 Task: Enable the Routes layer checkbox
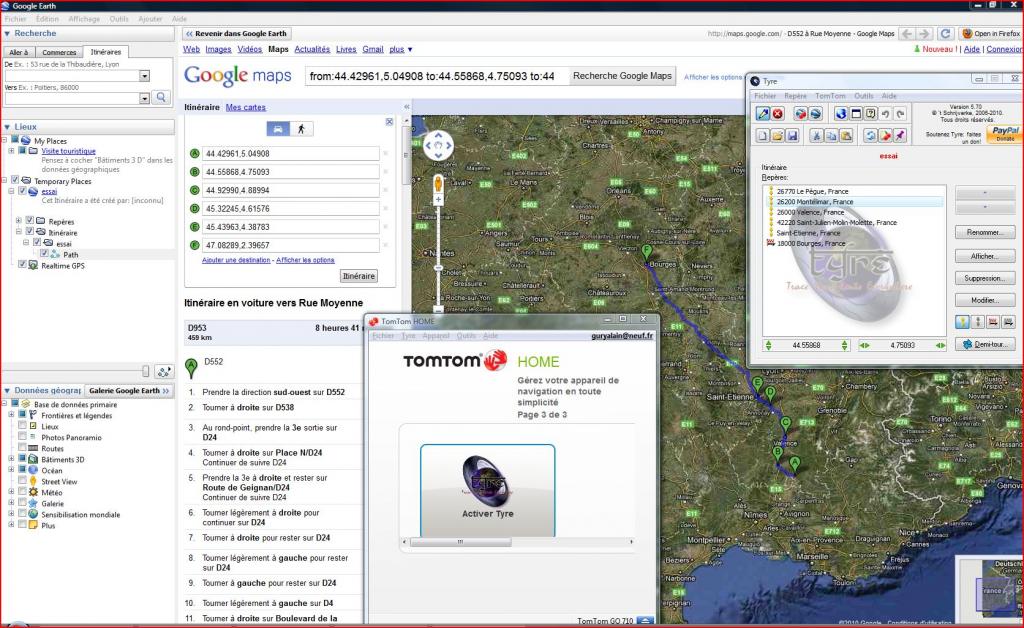click(22, 448)
